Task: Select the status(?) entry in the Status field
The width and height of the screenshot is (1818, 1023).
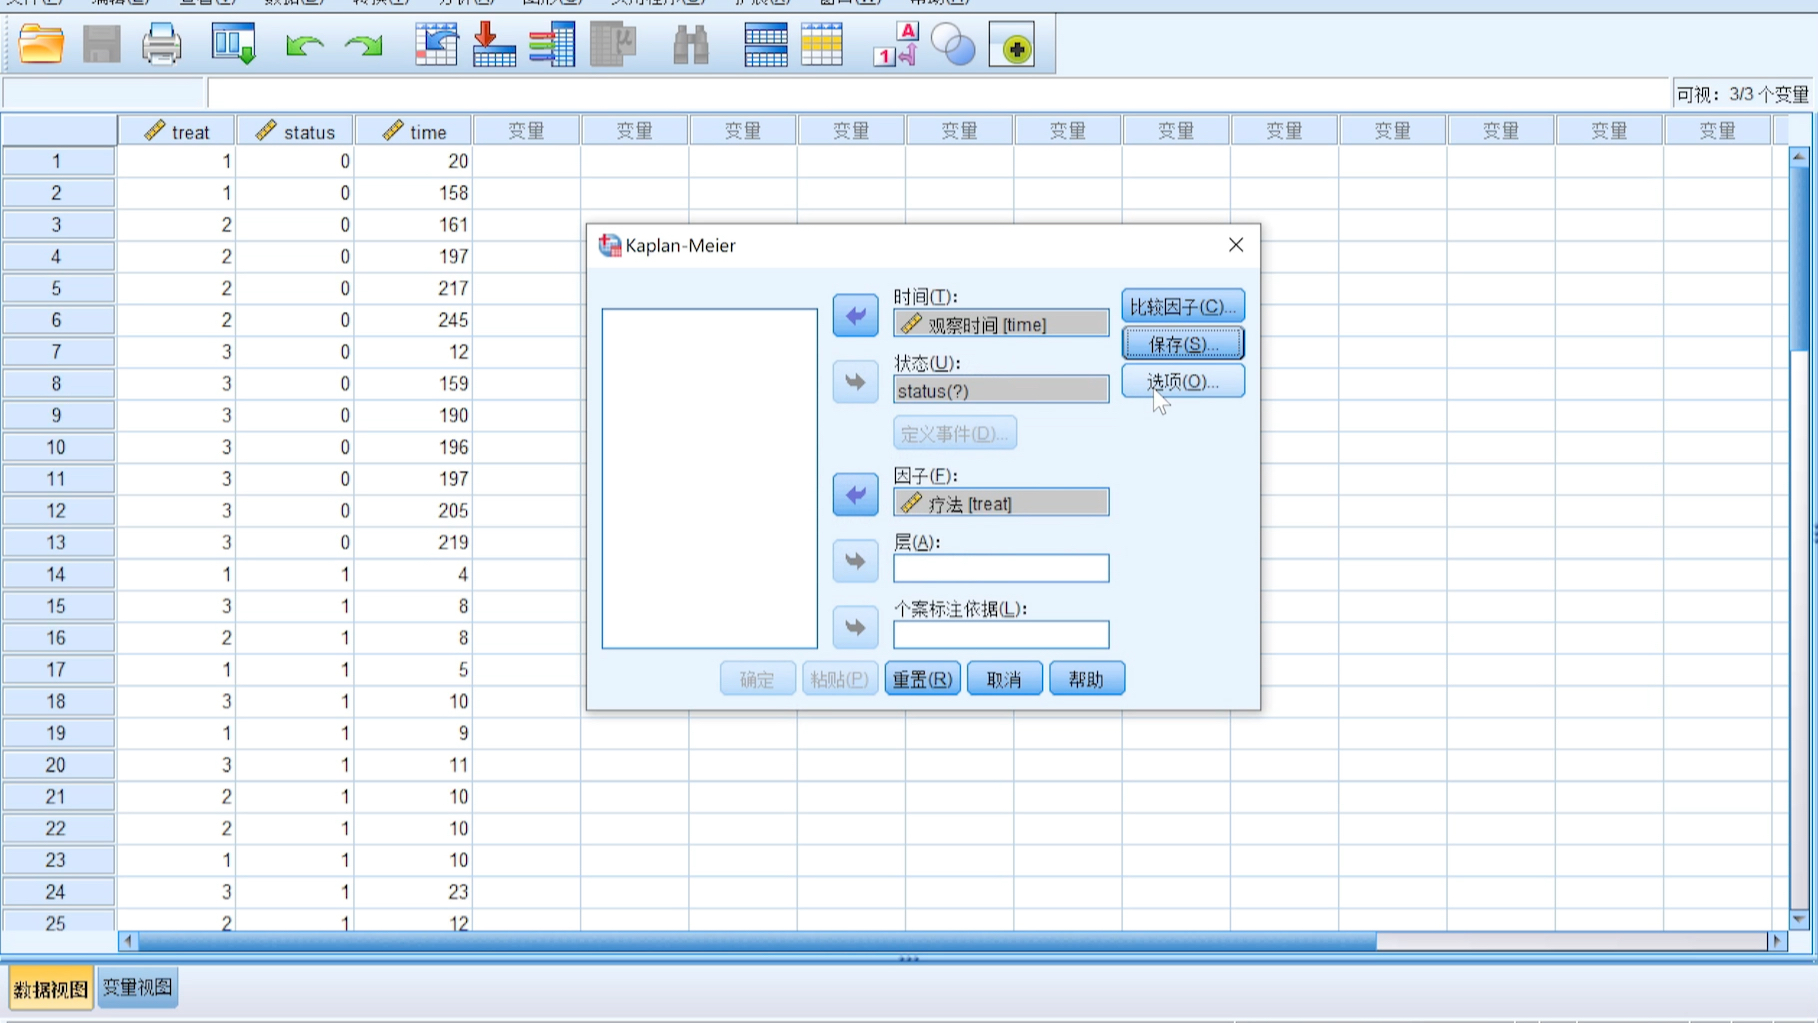Action: point(1001,390)
